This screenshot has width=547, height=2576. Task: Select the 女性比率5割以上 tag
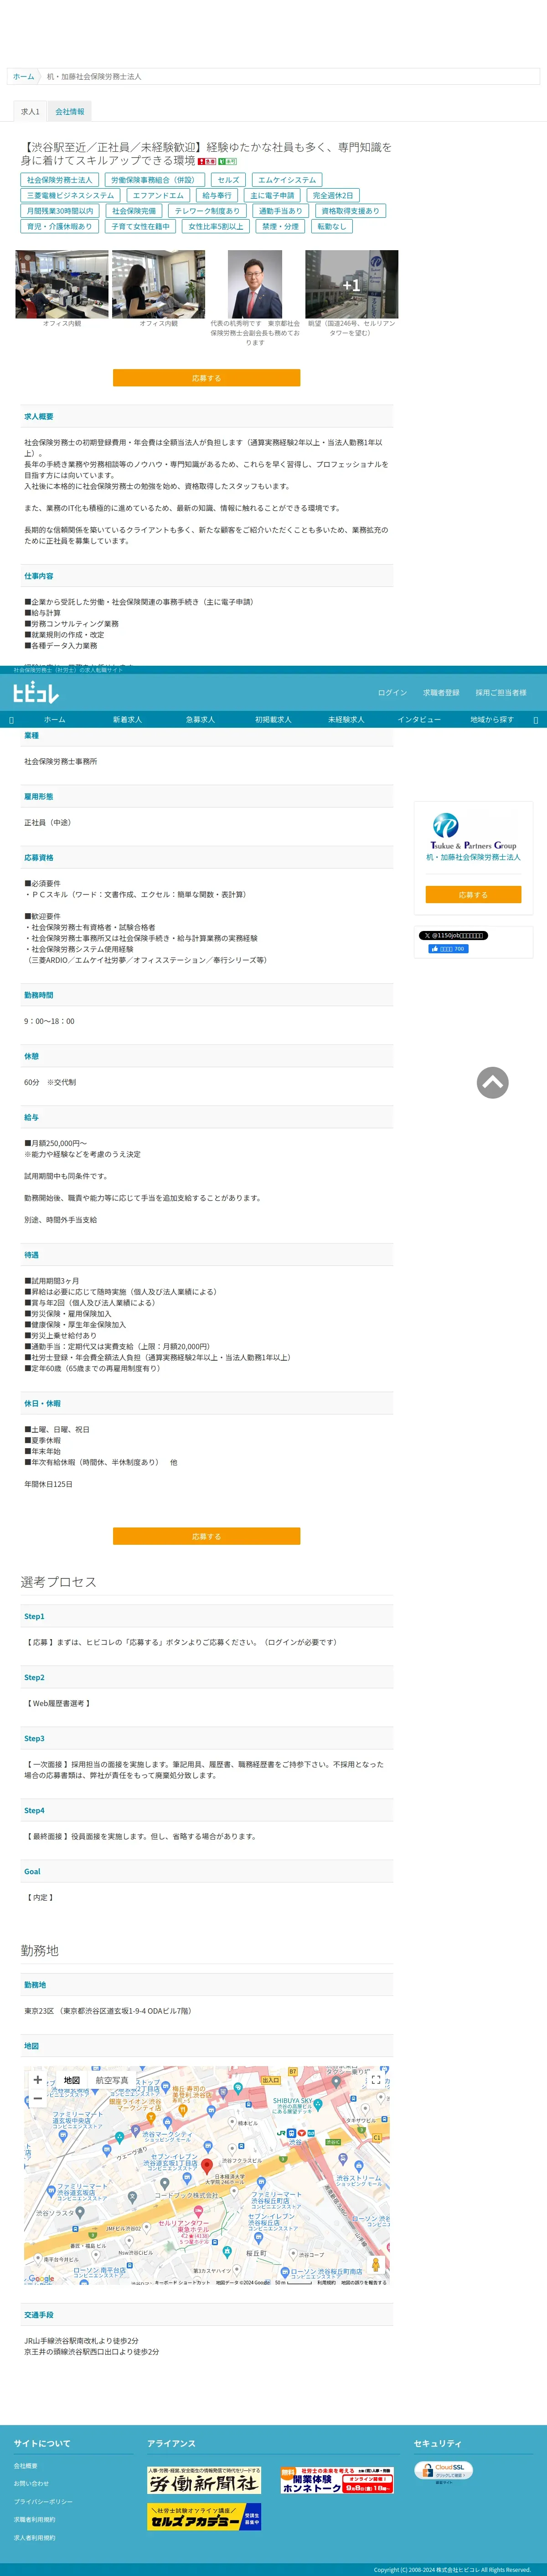216,227
